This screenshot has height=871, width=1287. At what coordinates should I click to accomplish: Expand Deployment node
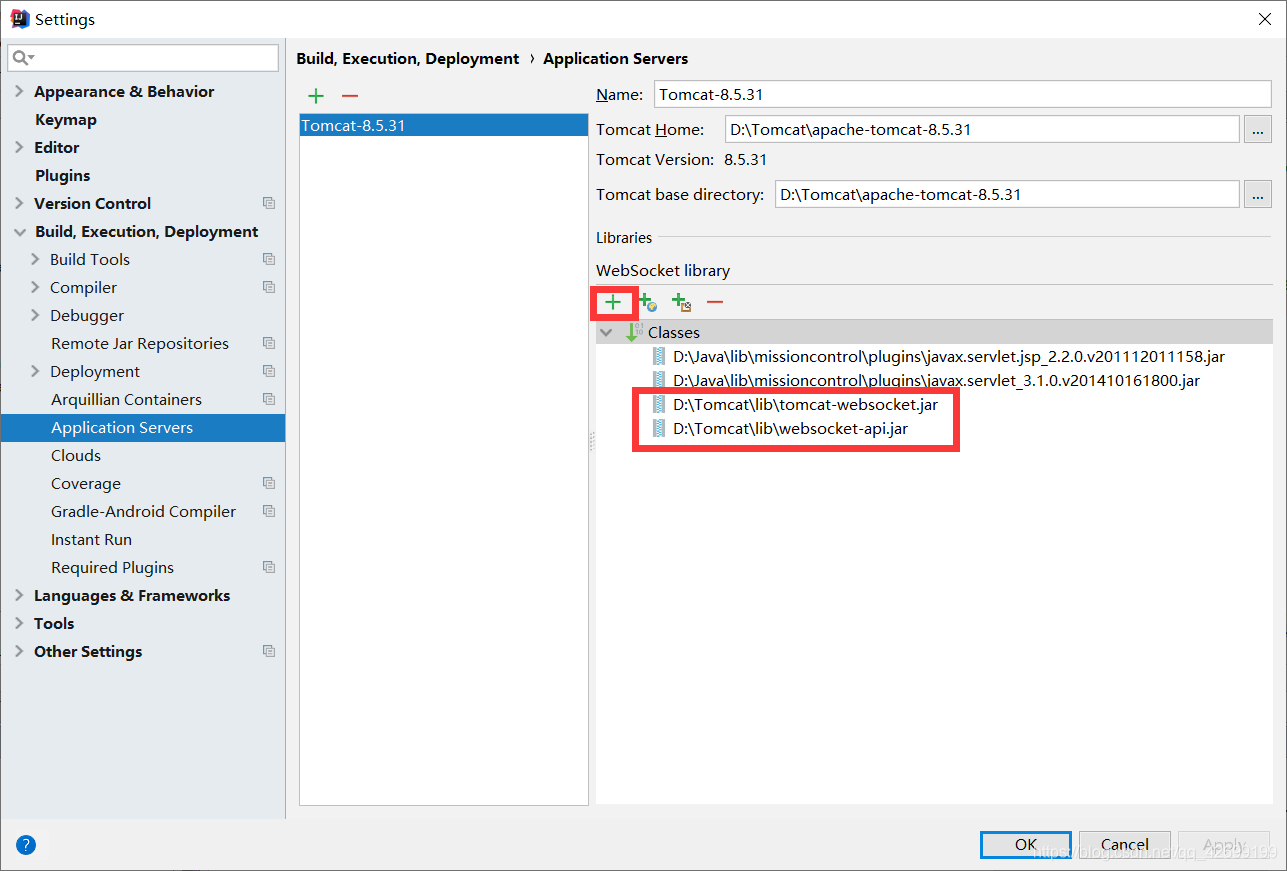click(x=36, y=371)
